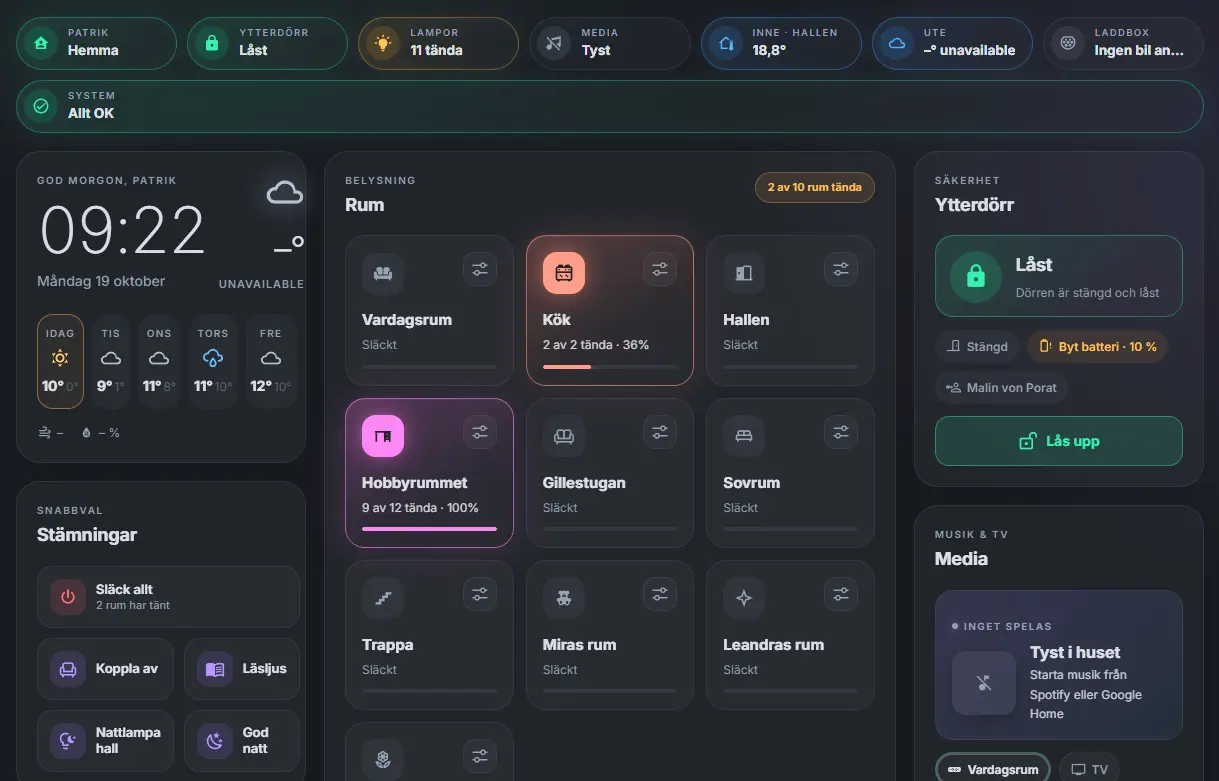Adjust the Vardagsrum brightness bar
The image size is (1219, 781).
(429, 367)
